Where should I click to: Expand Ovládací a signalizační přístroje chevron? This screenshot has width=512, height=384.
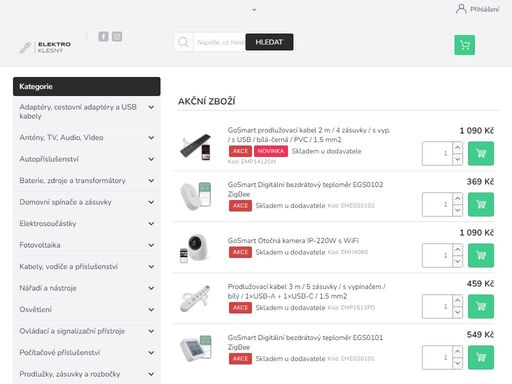point(151,331)
